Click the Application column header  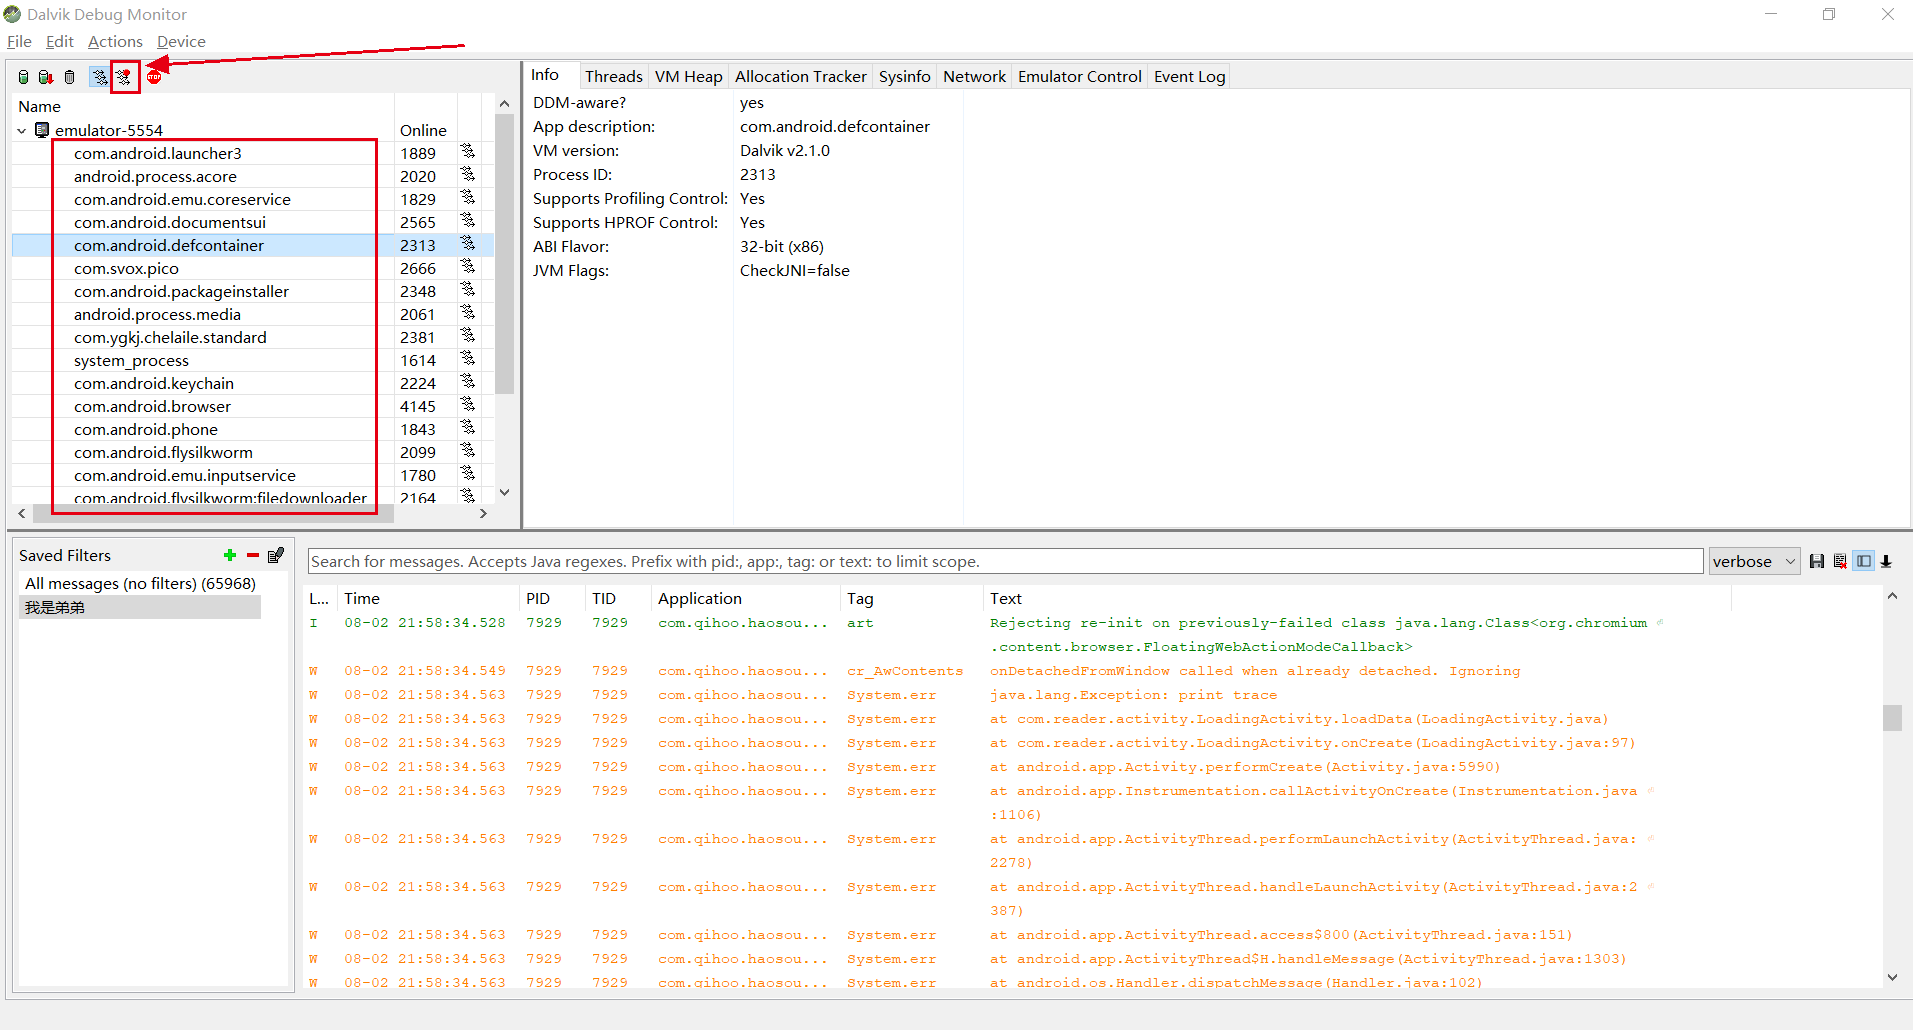(747, 598)
